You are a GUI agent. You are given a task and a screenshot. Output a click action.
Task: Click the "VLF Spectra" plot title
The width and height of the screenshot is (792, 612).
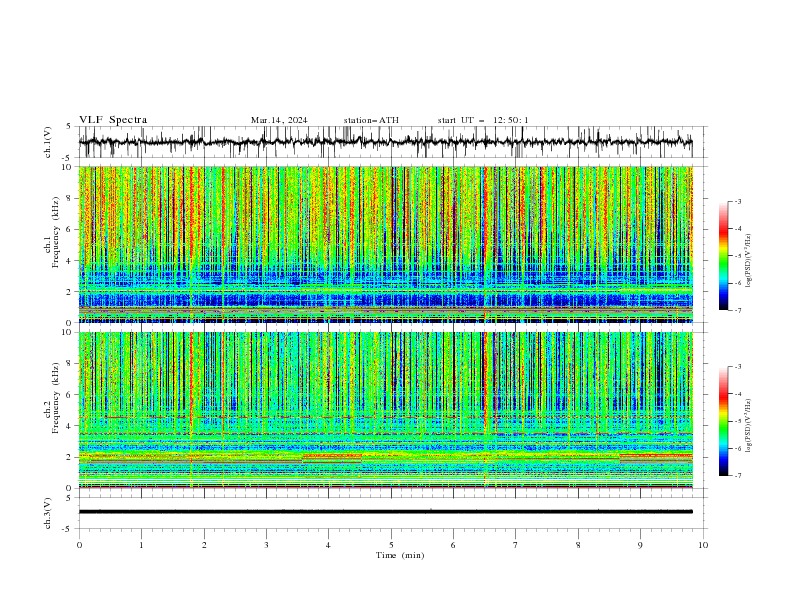click(113, 120)
